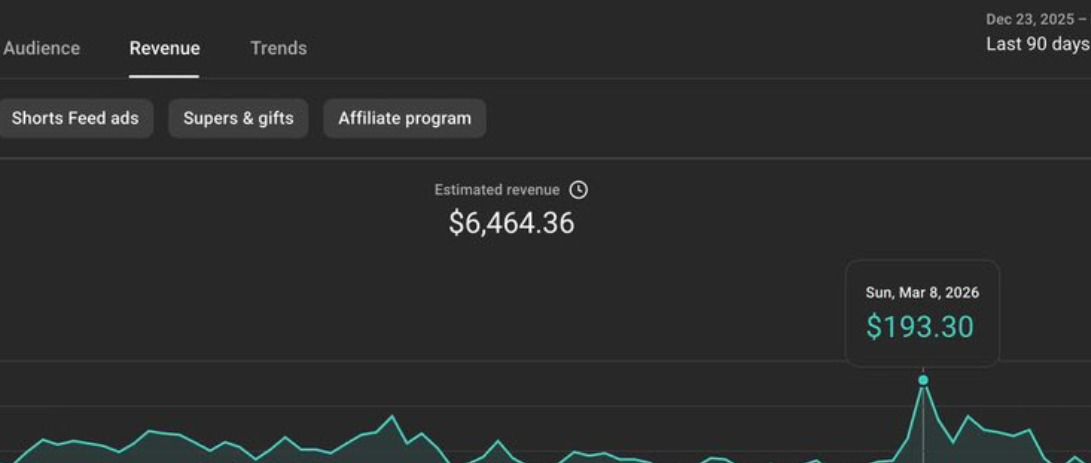Filter by Shorts Feed ads

click(x=75, y=118)
